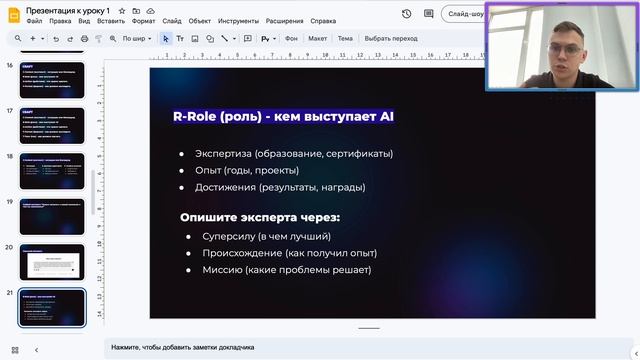This screenshot has width=640, height=360.
Task: Click the Макет button
Action: (318, 38)
